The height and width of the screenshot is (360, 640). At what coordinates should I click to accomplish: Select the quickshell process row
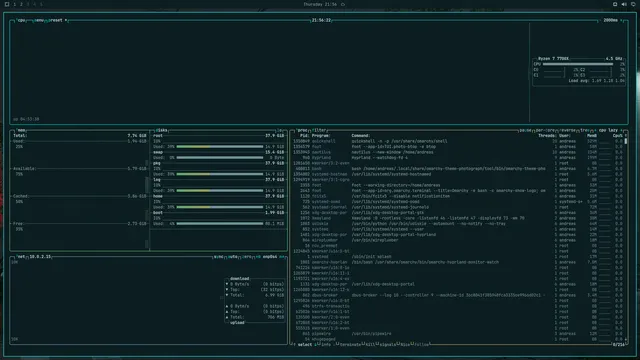click(458, 141)
